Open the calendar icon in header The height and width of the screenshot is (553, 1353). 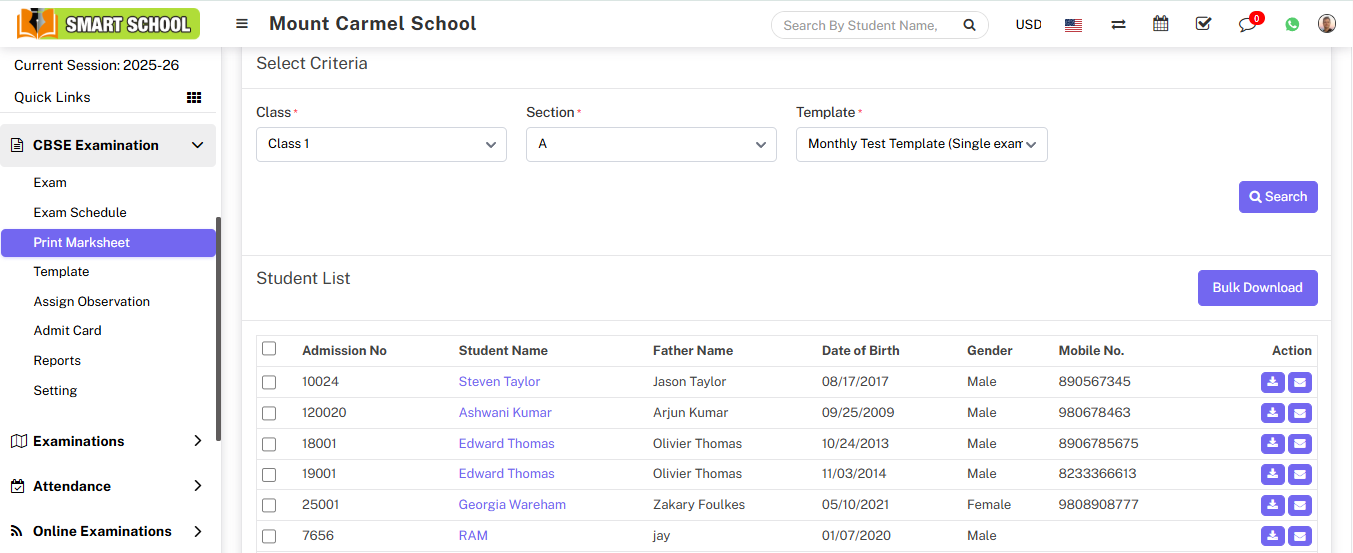[1160, 24]
